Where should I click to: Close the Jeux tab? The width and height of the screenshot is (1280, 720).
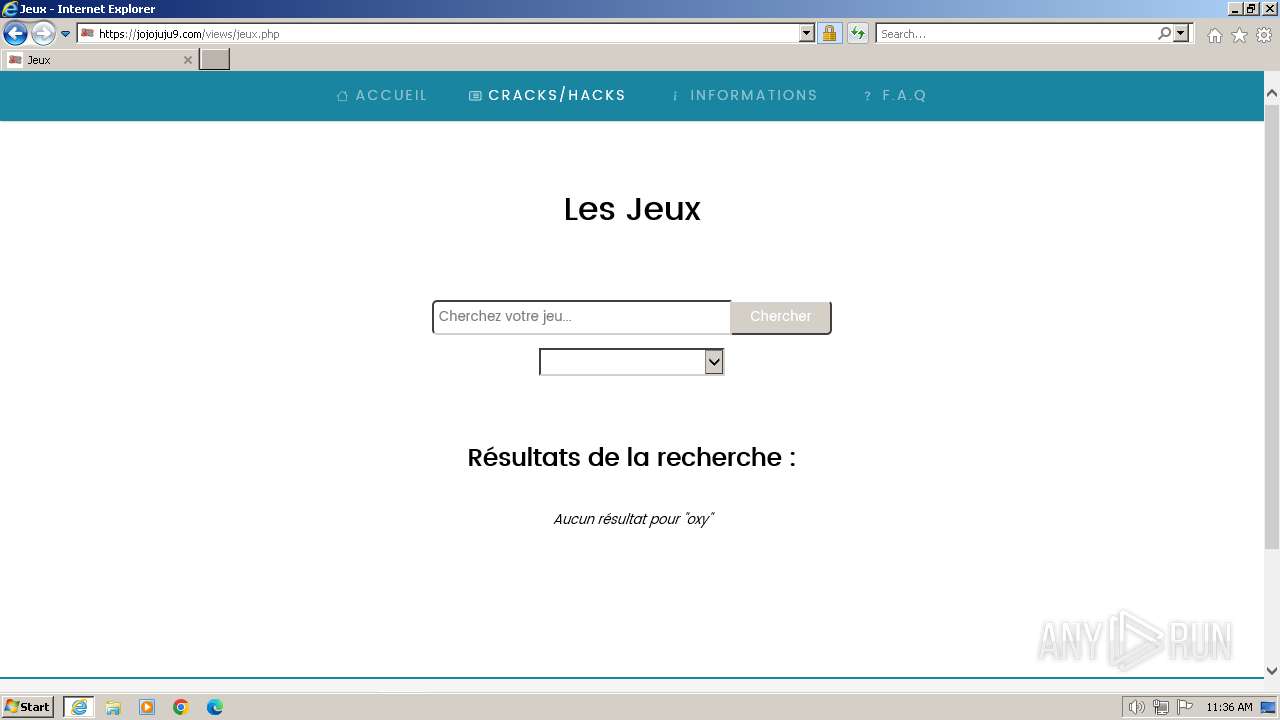pyautogui.click(x=187, y=60)
